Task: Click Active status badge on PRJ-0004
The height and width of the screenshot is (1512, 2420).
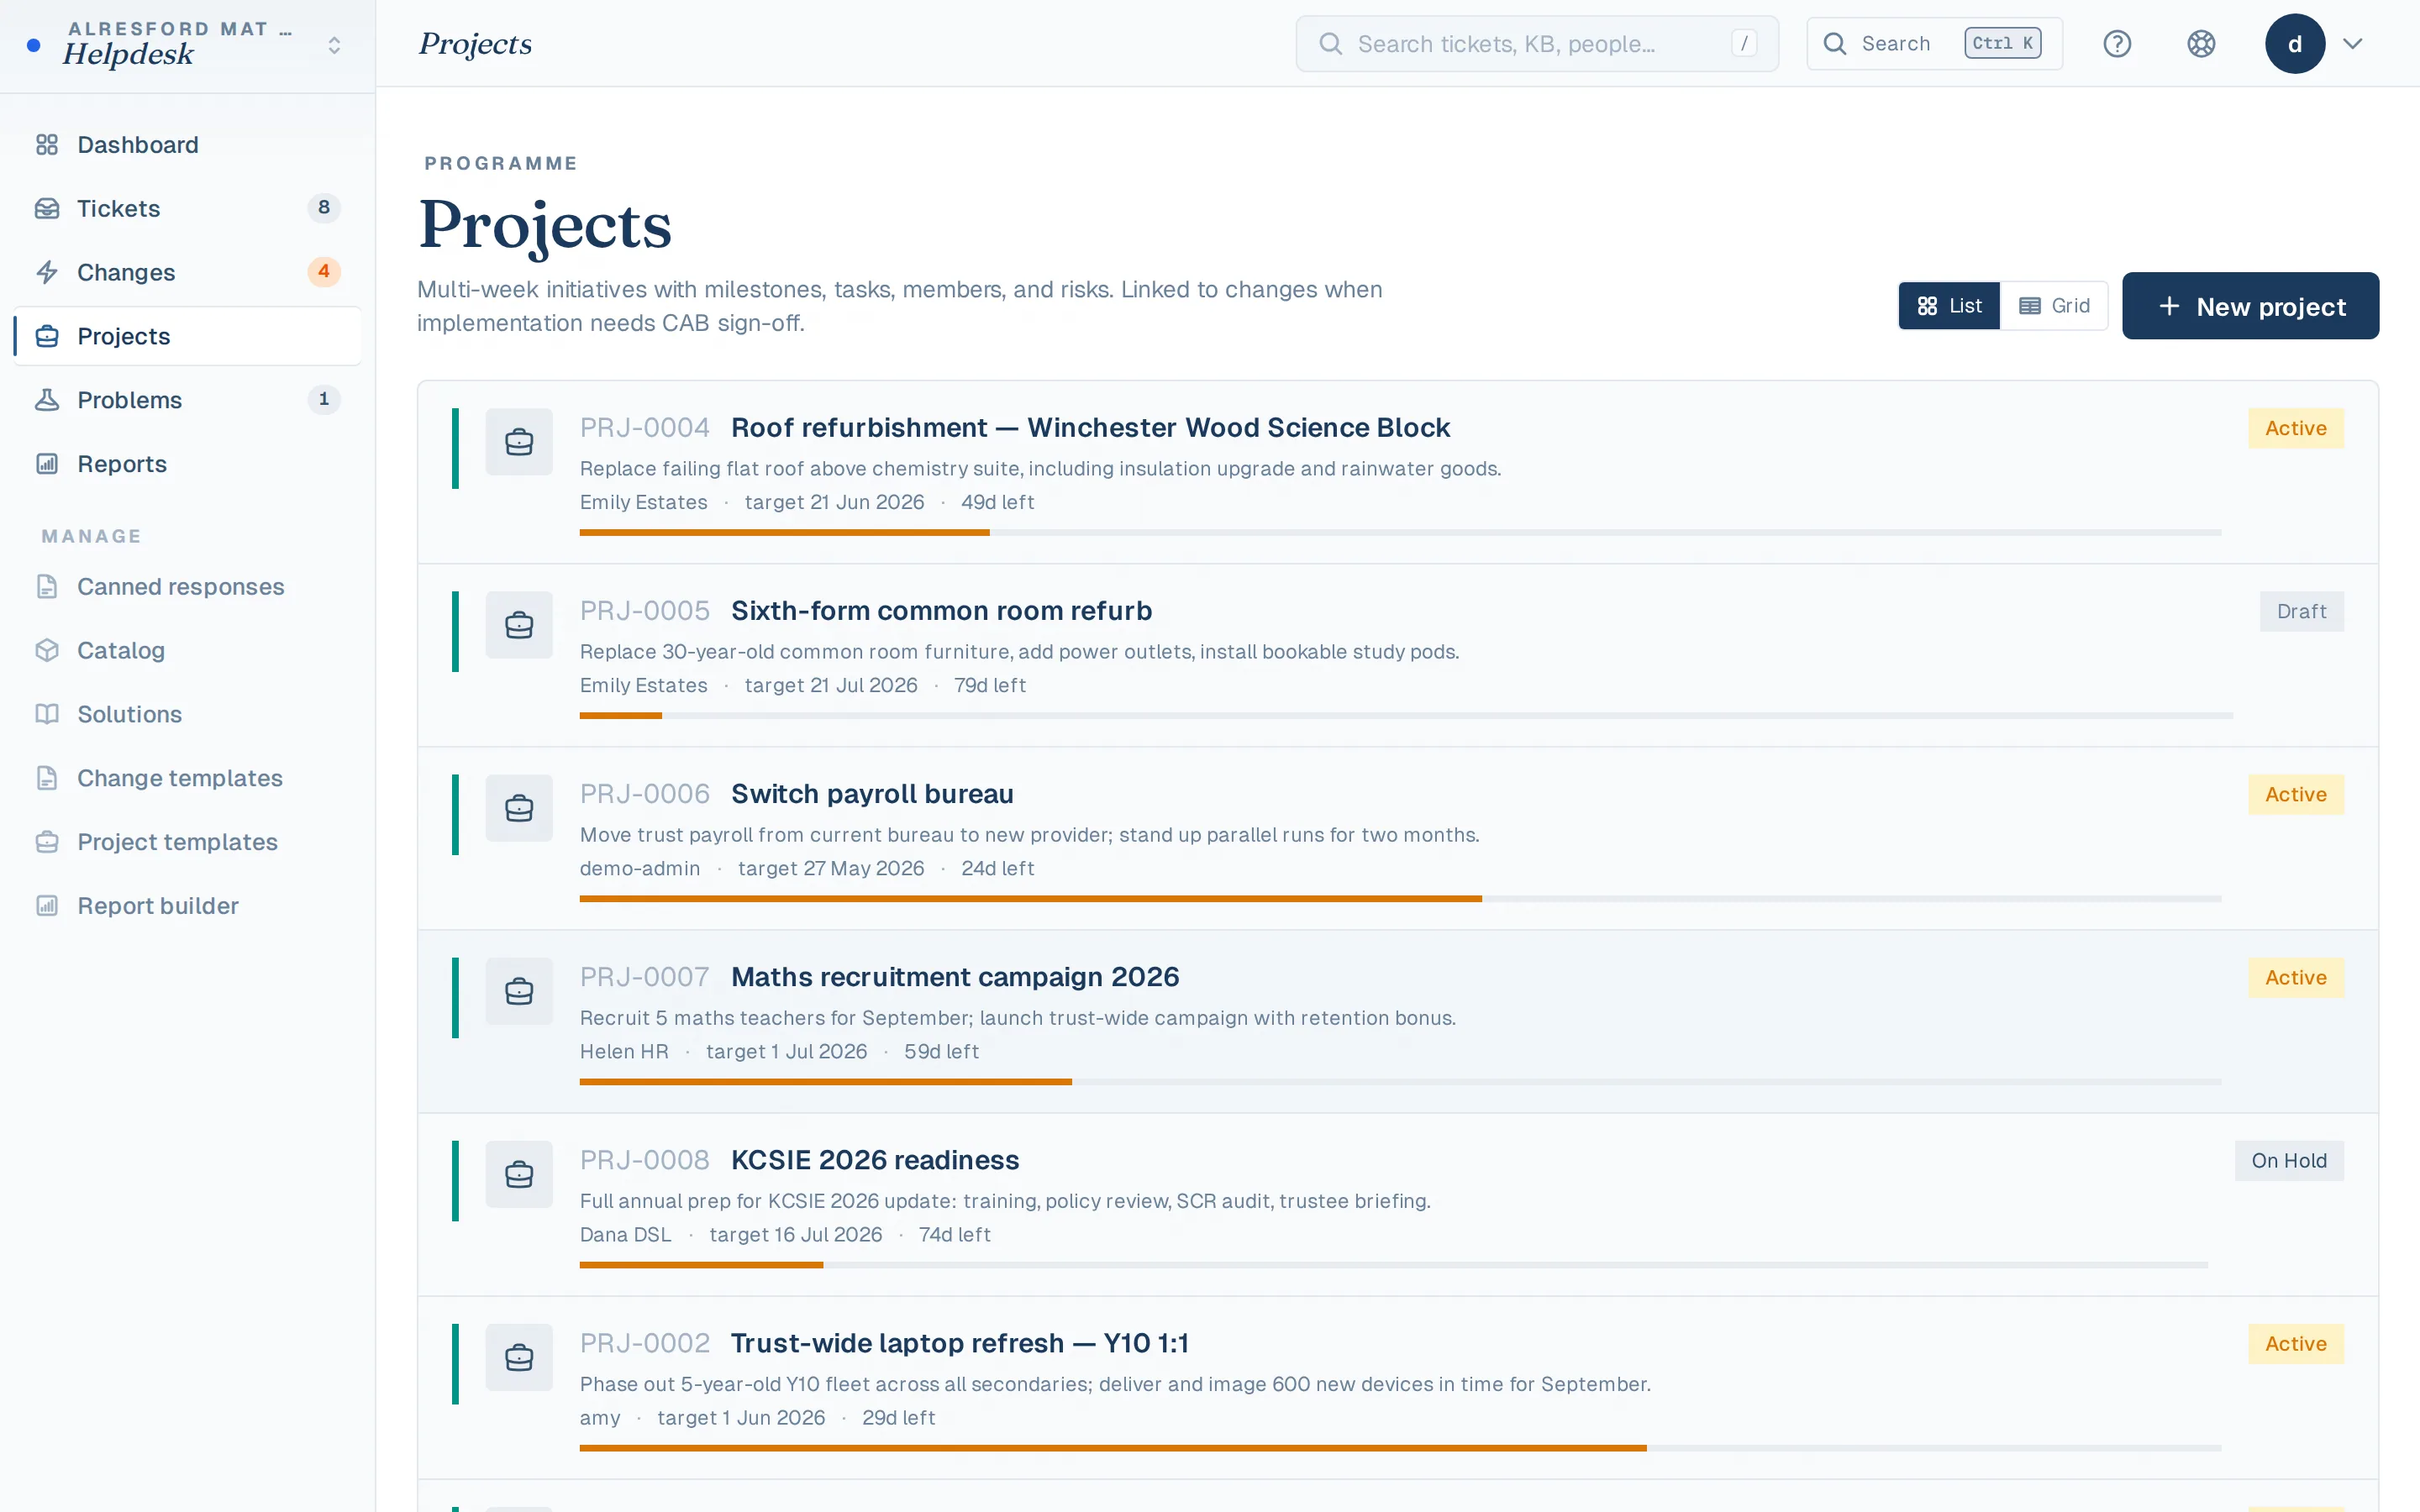Action: [x=2296, y=428]
